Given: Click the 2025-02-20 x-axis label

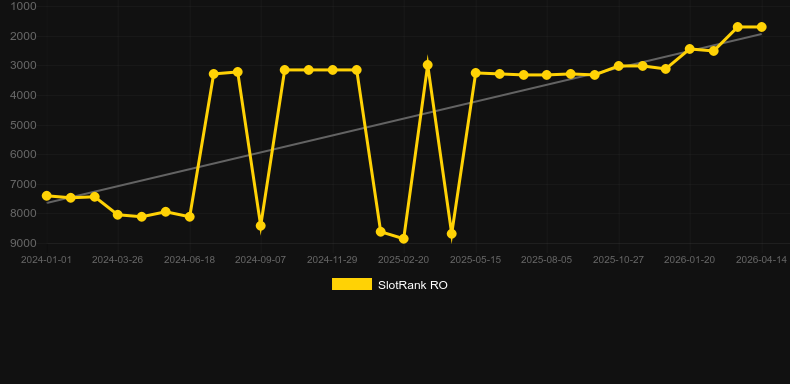Looking at the screenshot, I should (x=404, y=260).
